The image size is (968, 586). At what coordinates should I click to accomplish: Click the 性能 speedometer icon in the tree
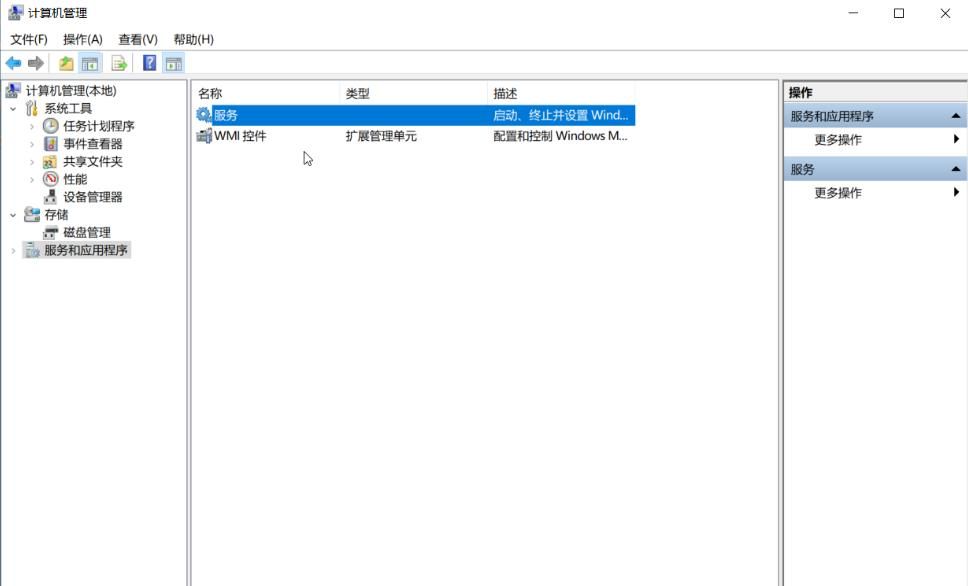(48, 178)
